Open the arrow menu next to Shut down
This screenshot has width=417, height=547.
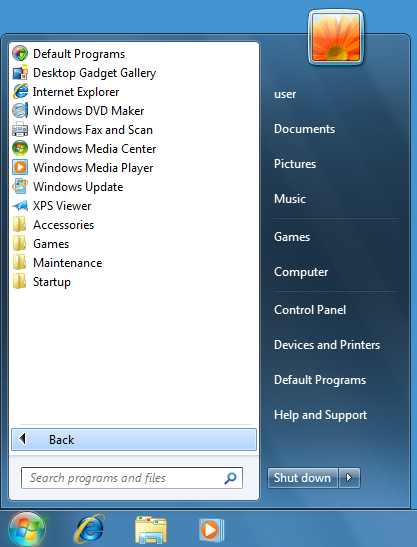349,478
